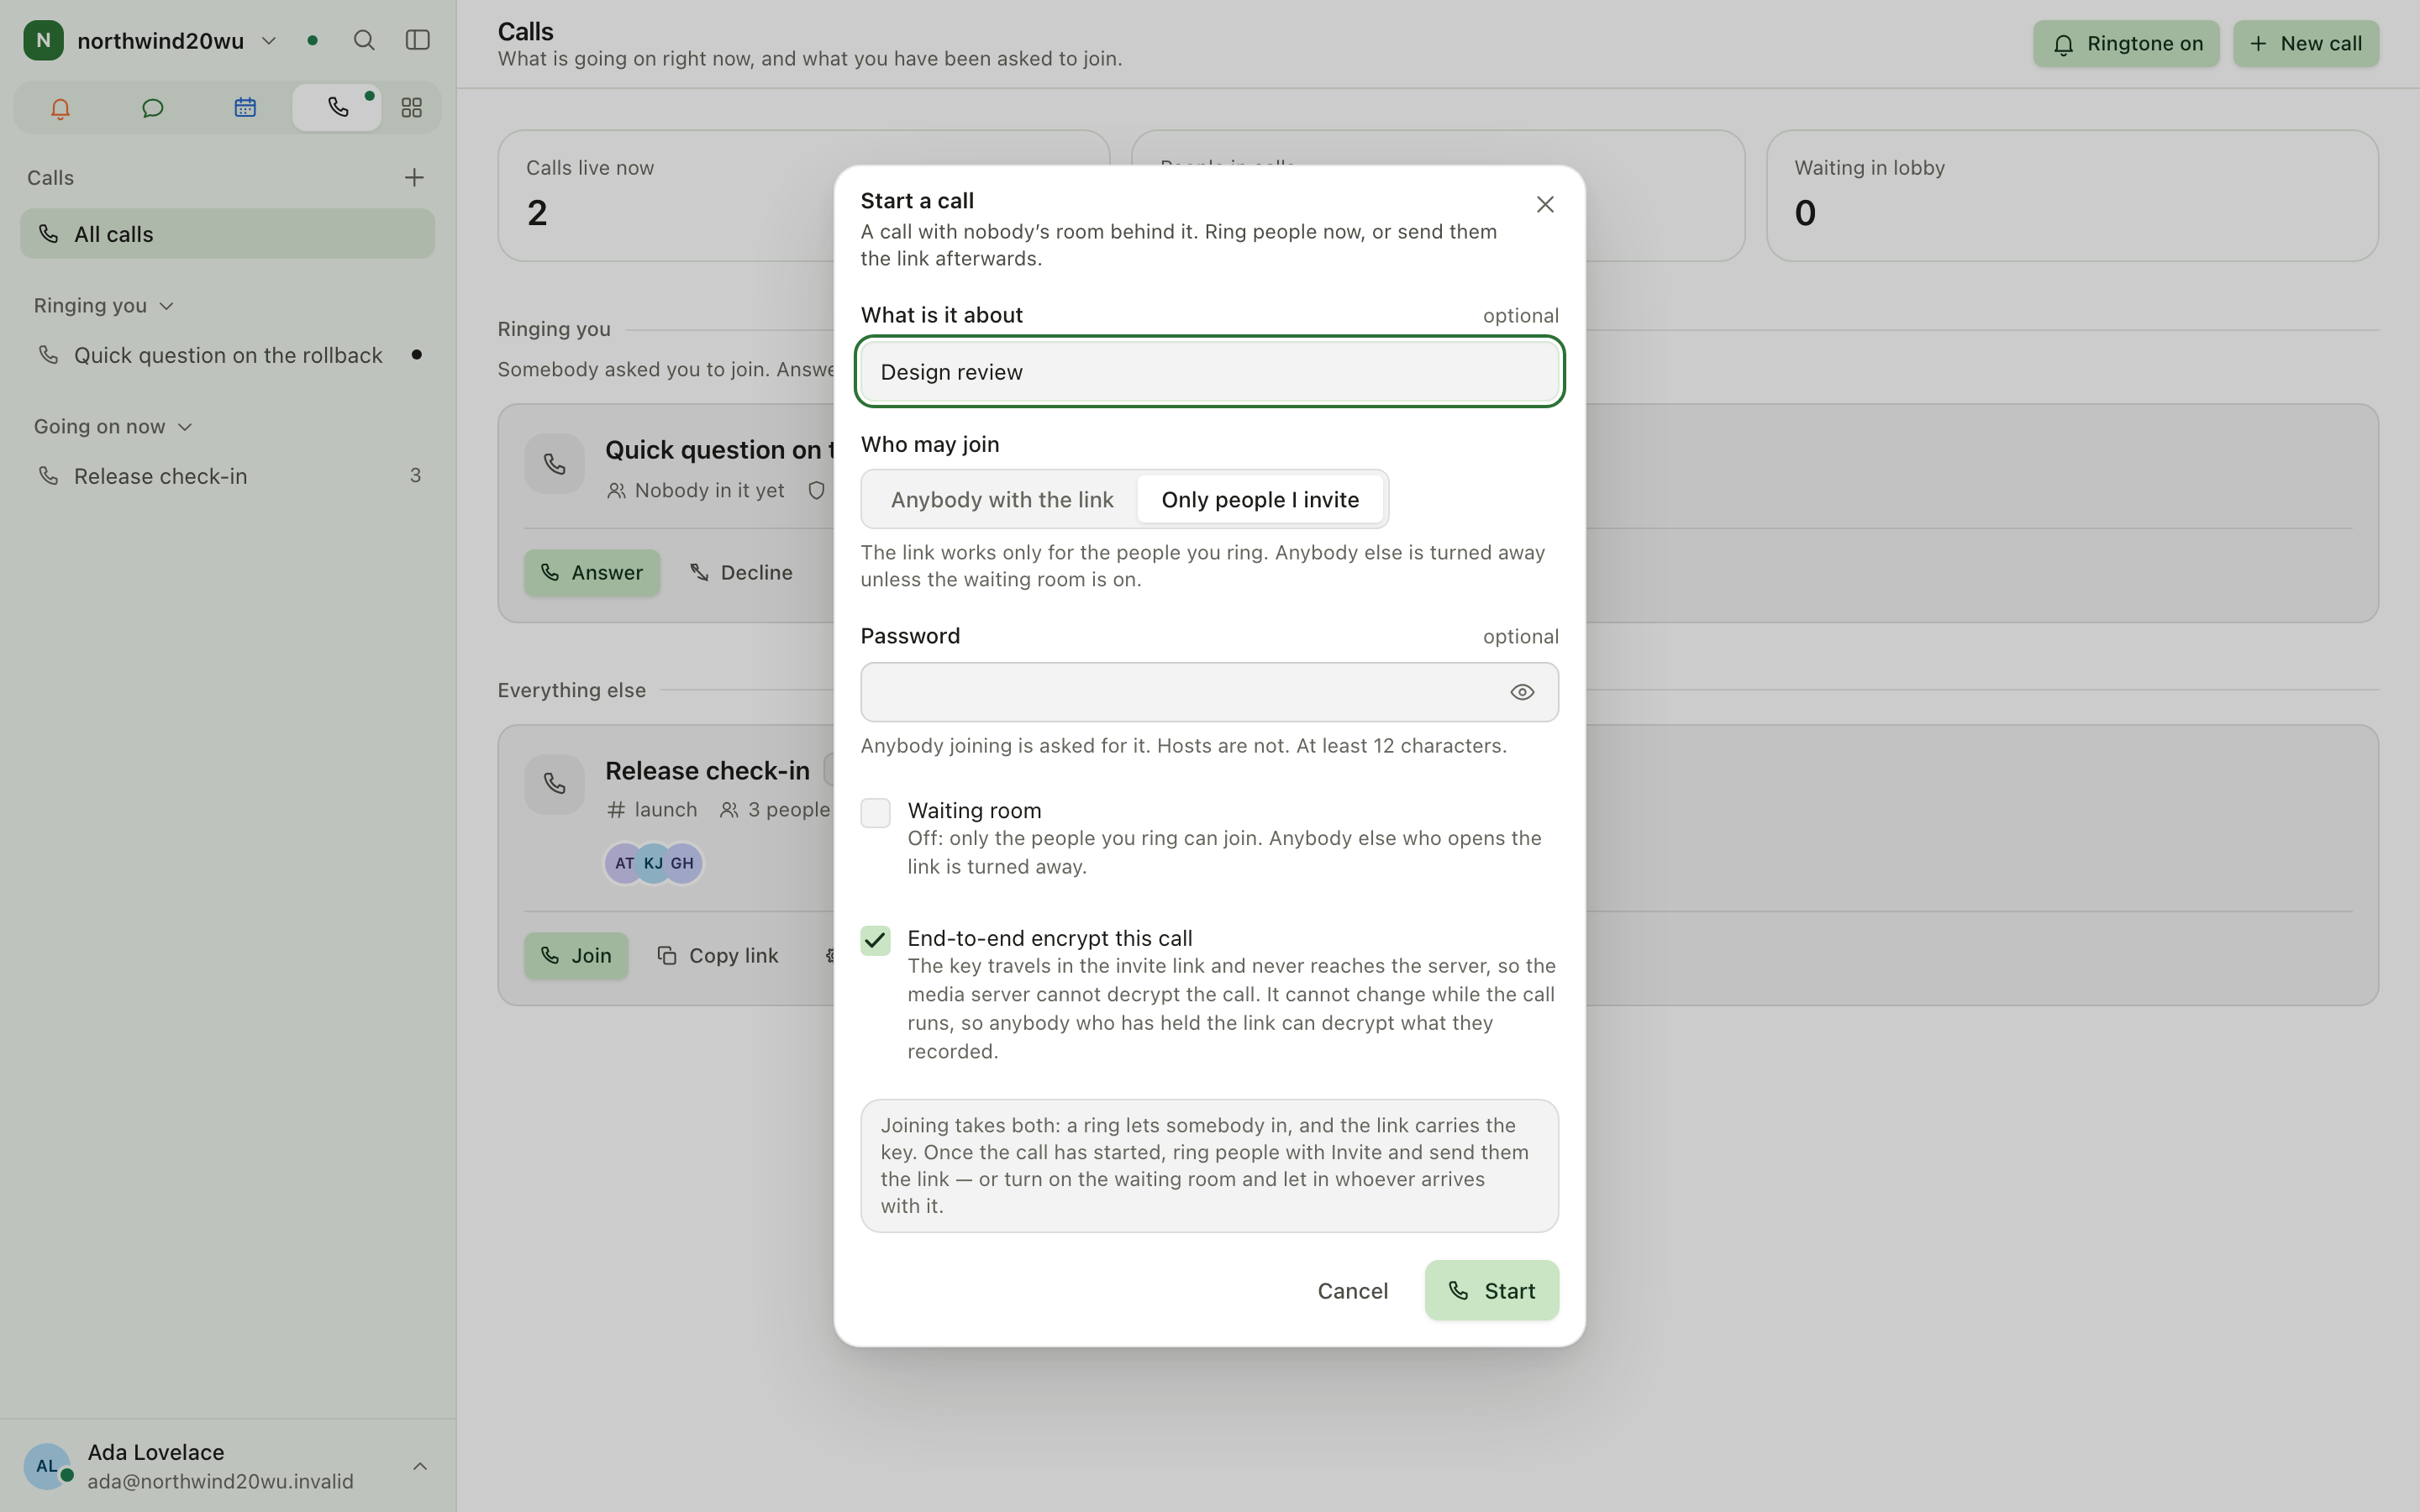
Task: Click the AL user avatar
Action: pos(47,1466)
